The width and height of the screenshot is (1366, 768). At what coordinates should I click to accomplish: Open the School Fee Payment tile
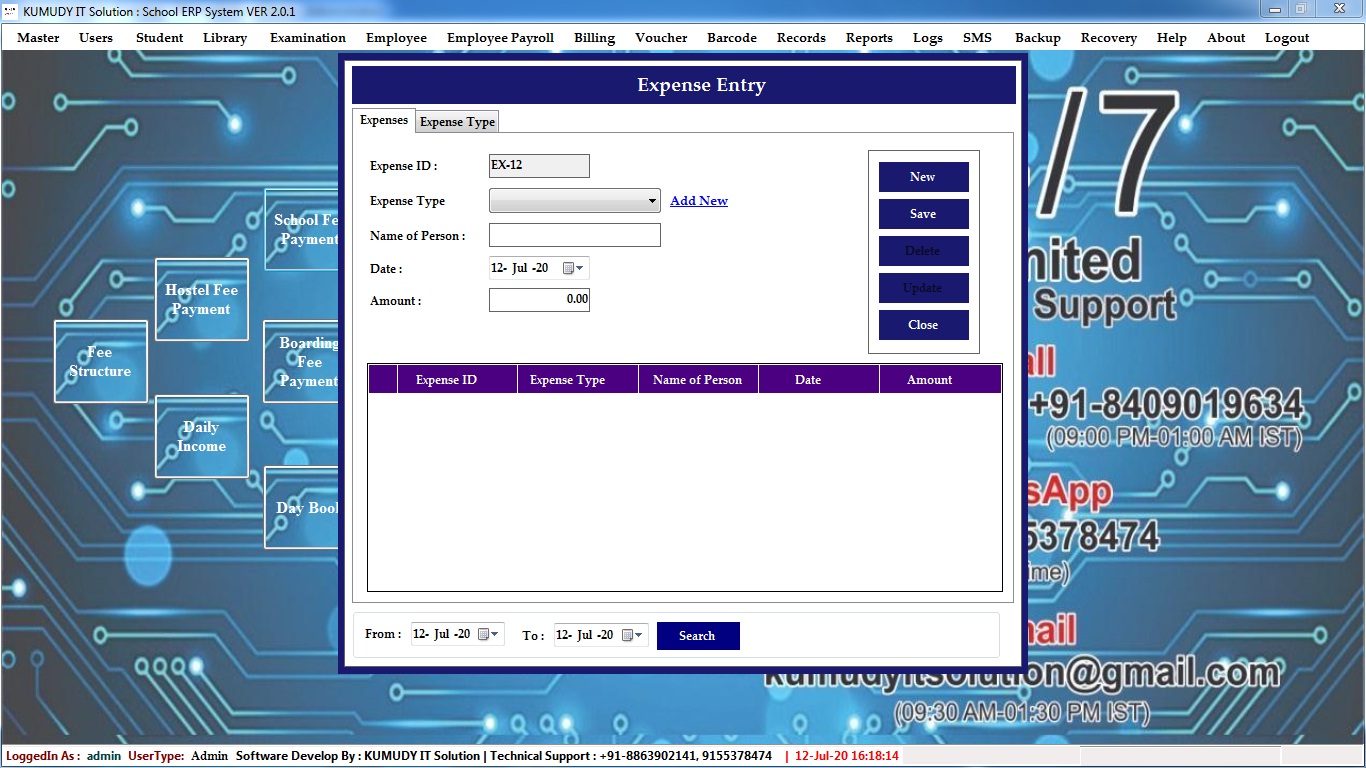coord(302,230)
